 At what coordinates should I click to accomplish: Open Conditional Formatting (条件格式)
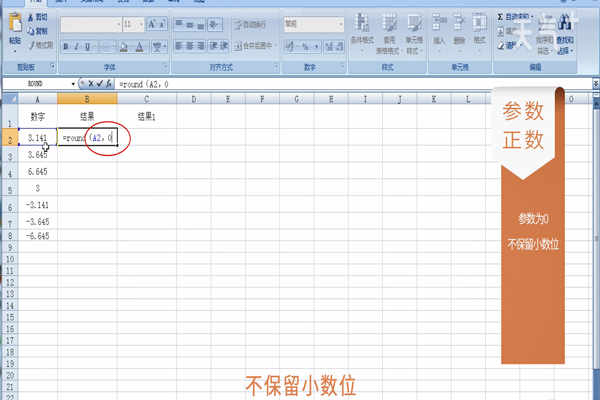tap(362, 33)
